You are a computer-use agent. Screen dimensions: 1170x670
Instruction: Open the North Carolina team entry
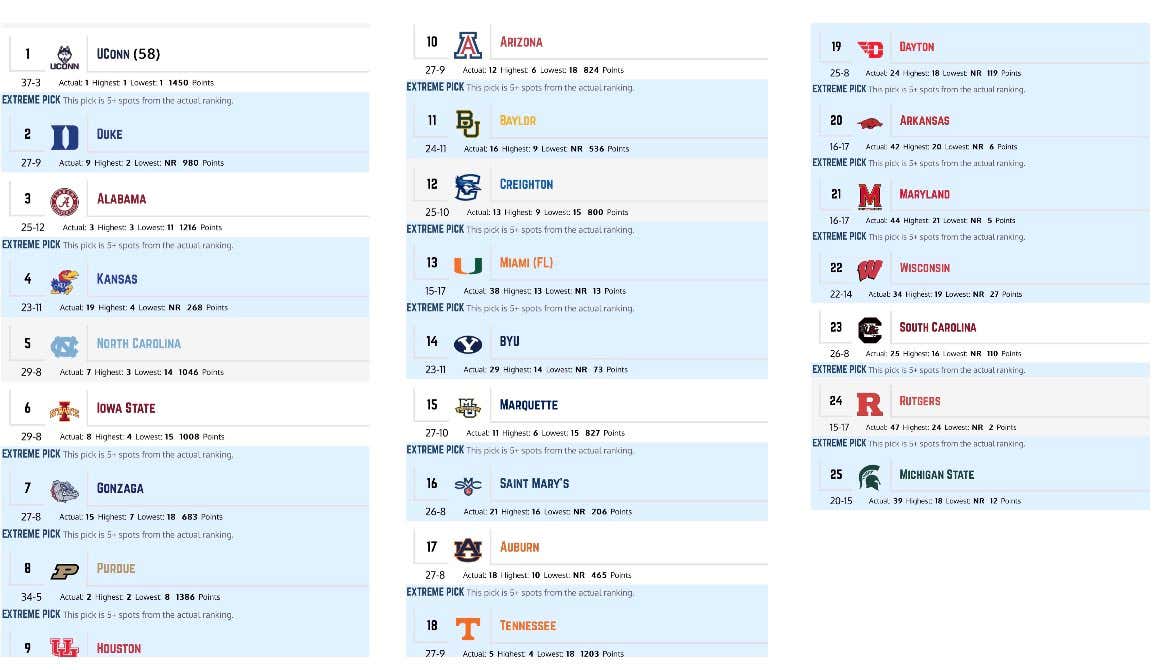140,343
